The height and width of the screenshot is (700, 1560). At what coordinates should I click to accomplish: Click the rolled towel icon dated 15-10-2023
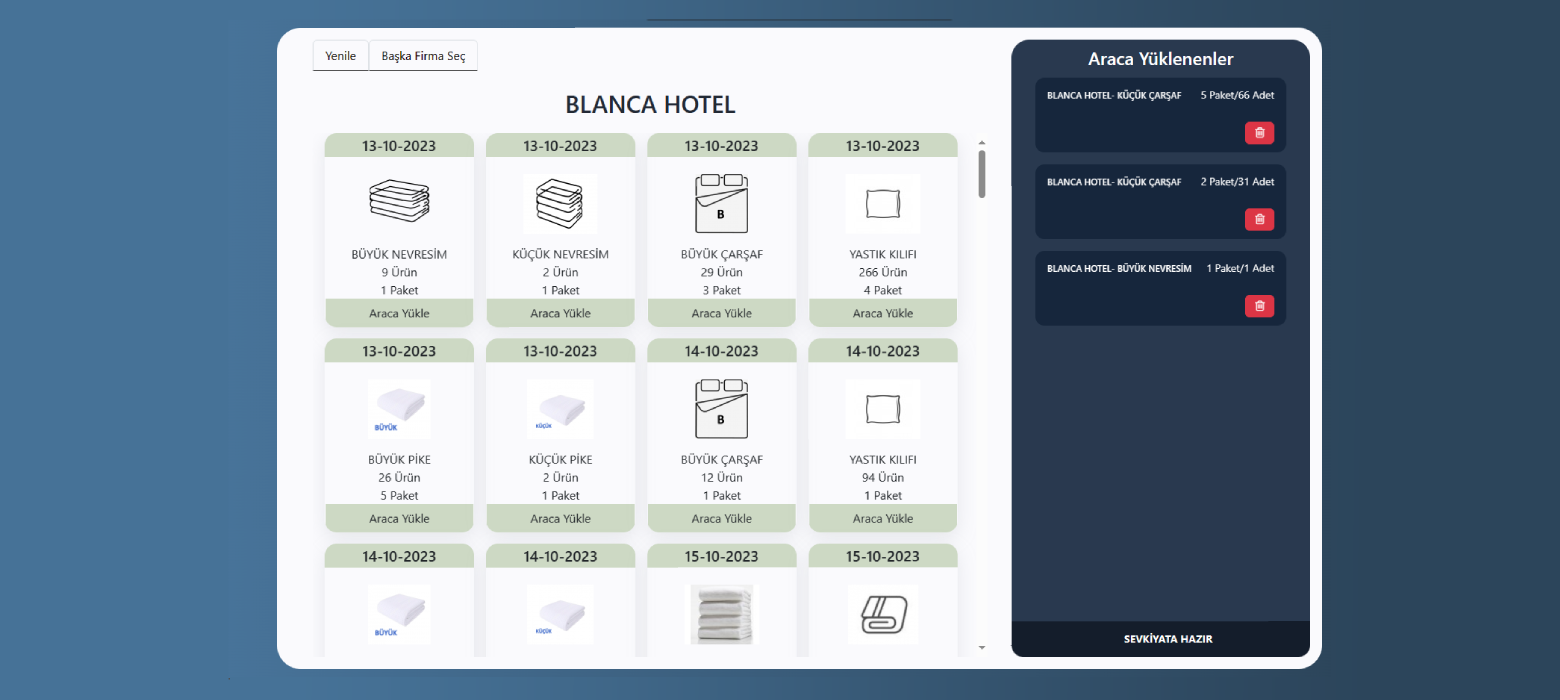click(883, 614)
